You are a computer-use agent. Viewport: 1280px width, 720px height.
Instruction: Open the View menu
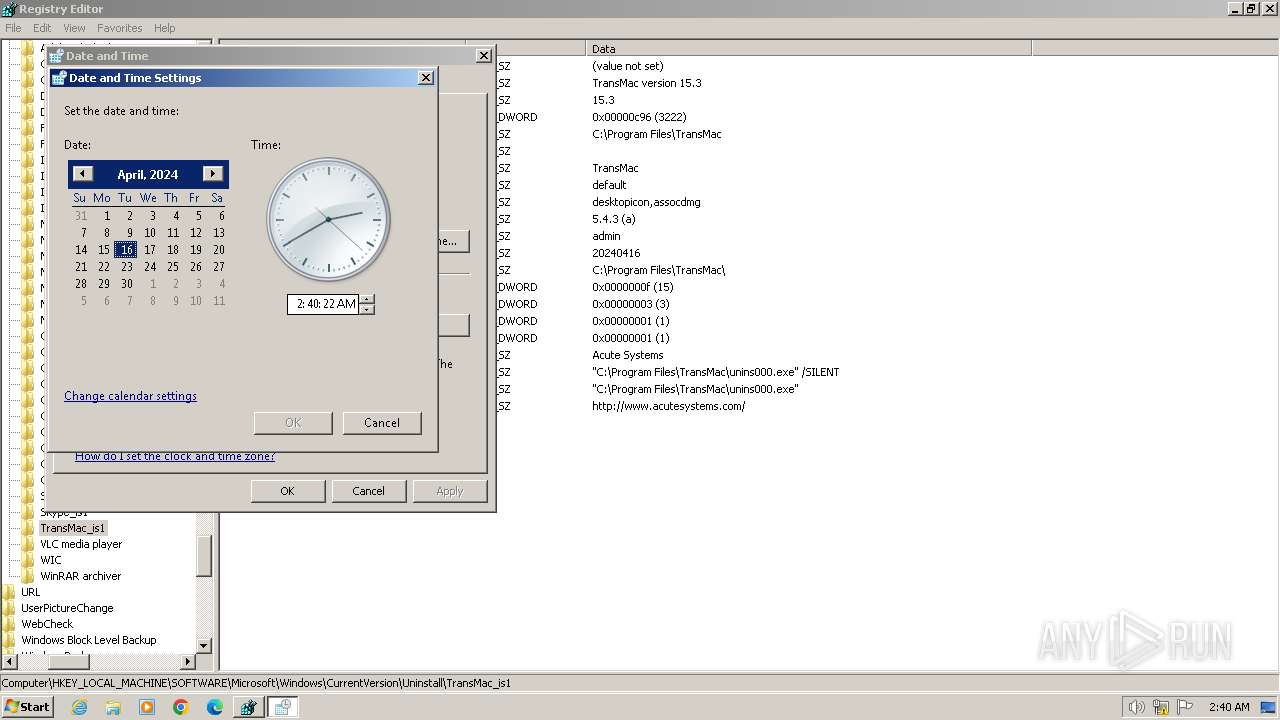point(74,28)
